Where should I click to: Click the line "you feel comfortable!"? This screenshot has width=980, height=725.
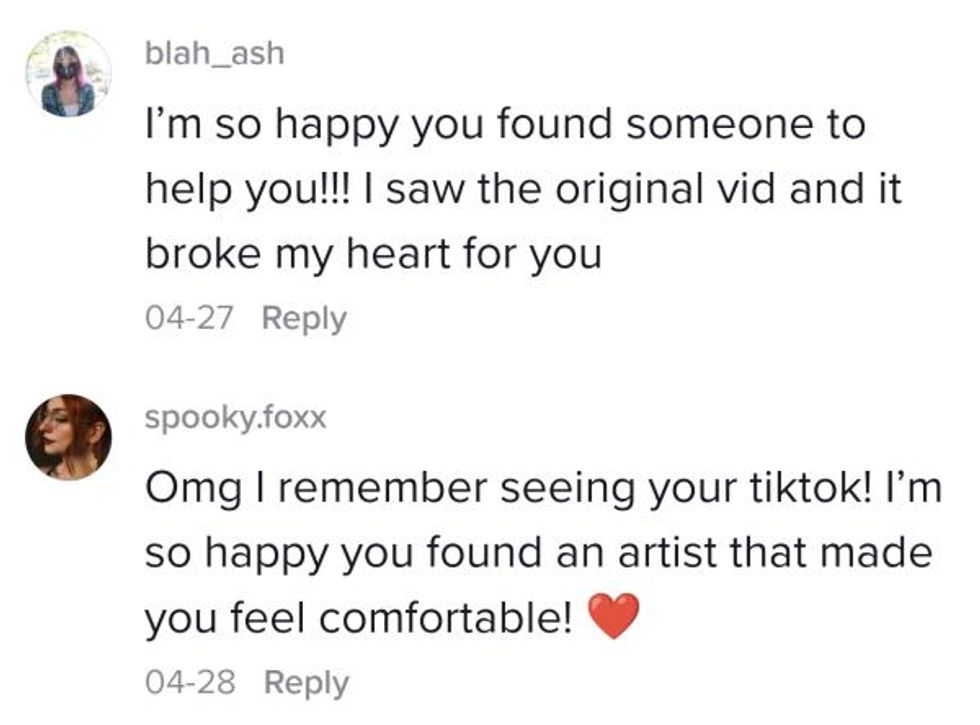(360, 619)
